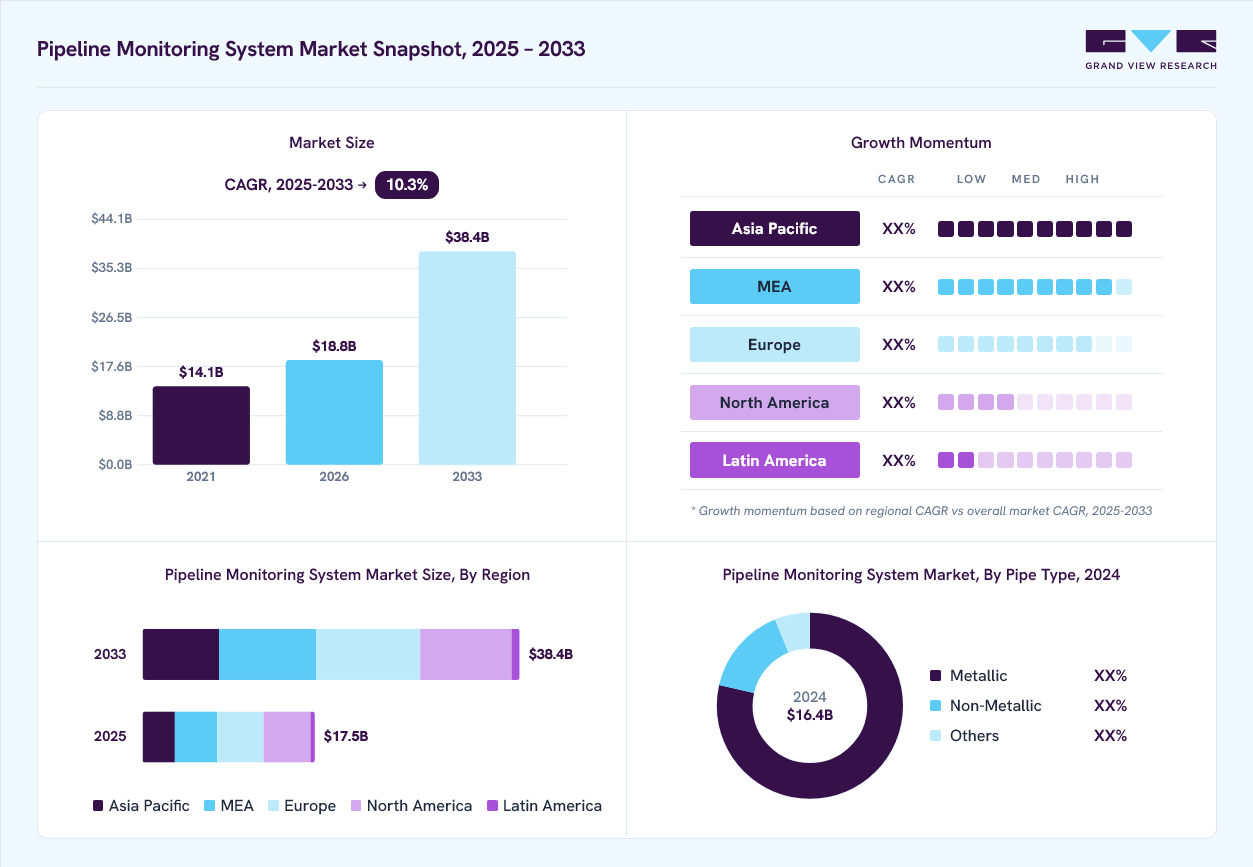Image resolution: width=1253 pixels, height=867 pixels.
Task: Click the XX% value for Non-Metallic
Action: (1111, 706)
